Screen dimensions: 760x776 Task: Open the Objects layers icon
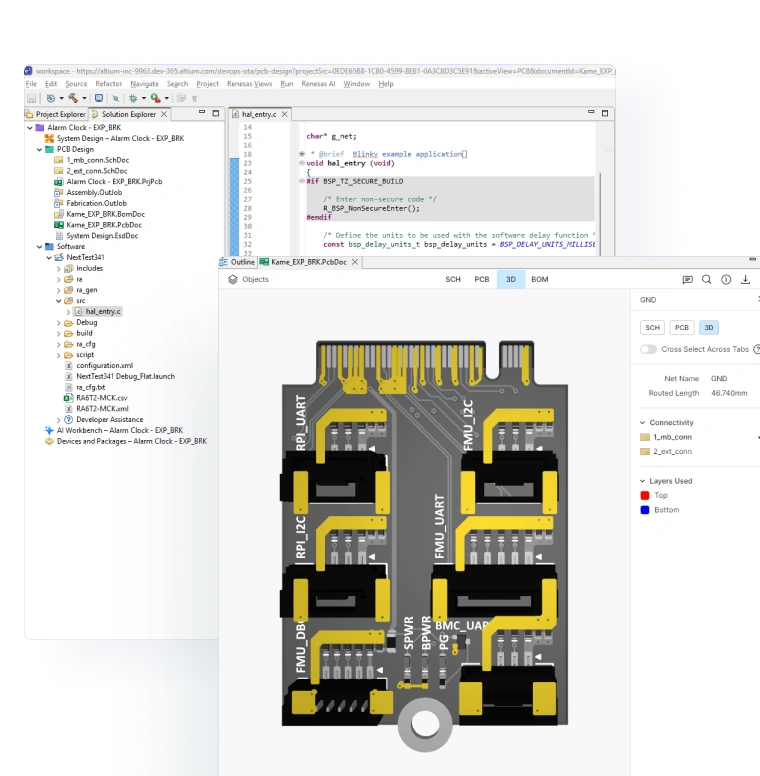click(x=233, y=280)
